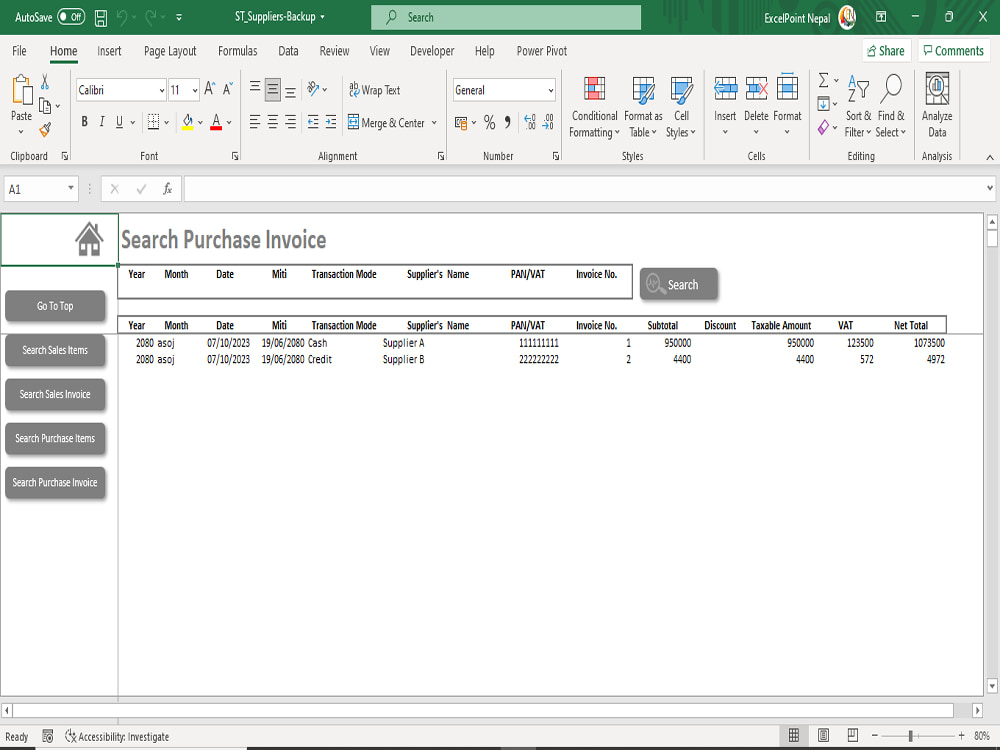The image size is (1000, 750).
Task: Click the Format Painter brush icon
Action: point(45,130)
